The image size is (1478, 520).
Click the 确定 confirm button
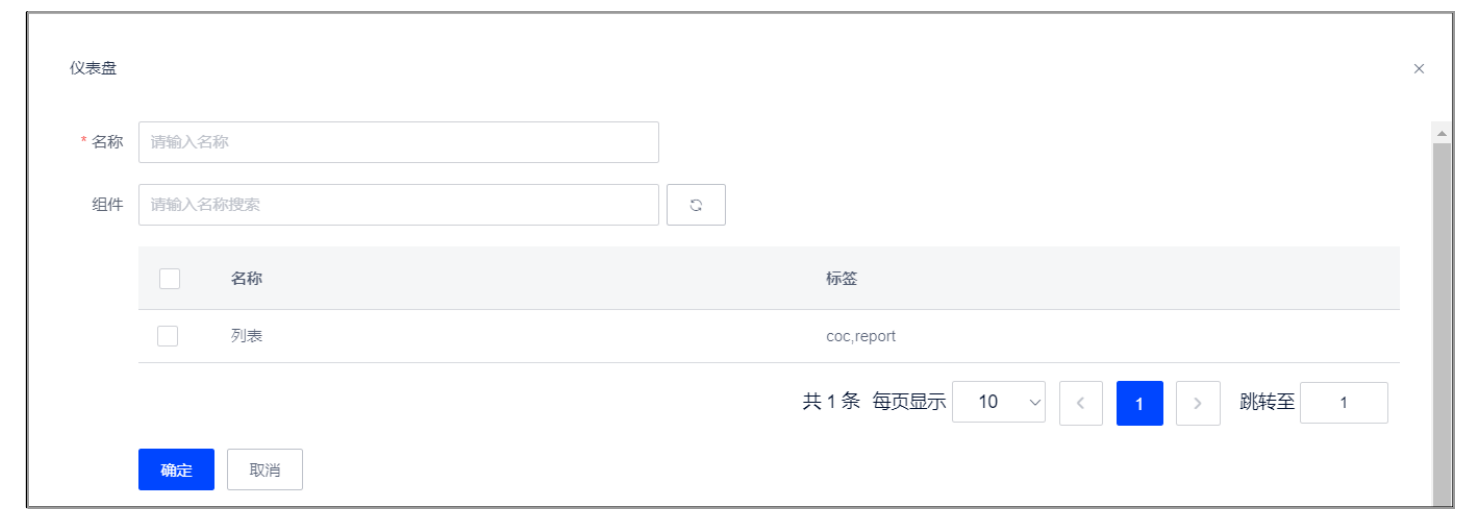click(176, 470)
